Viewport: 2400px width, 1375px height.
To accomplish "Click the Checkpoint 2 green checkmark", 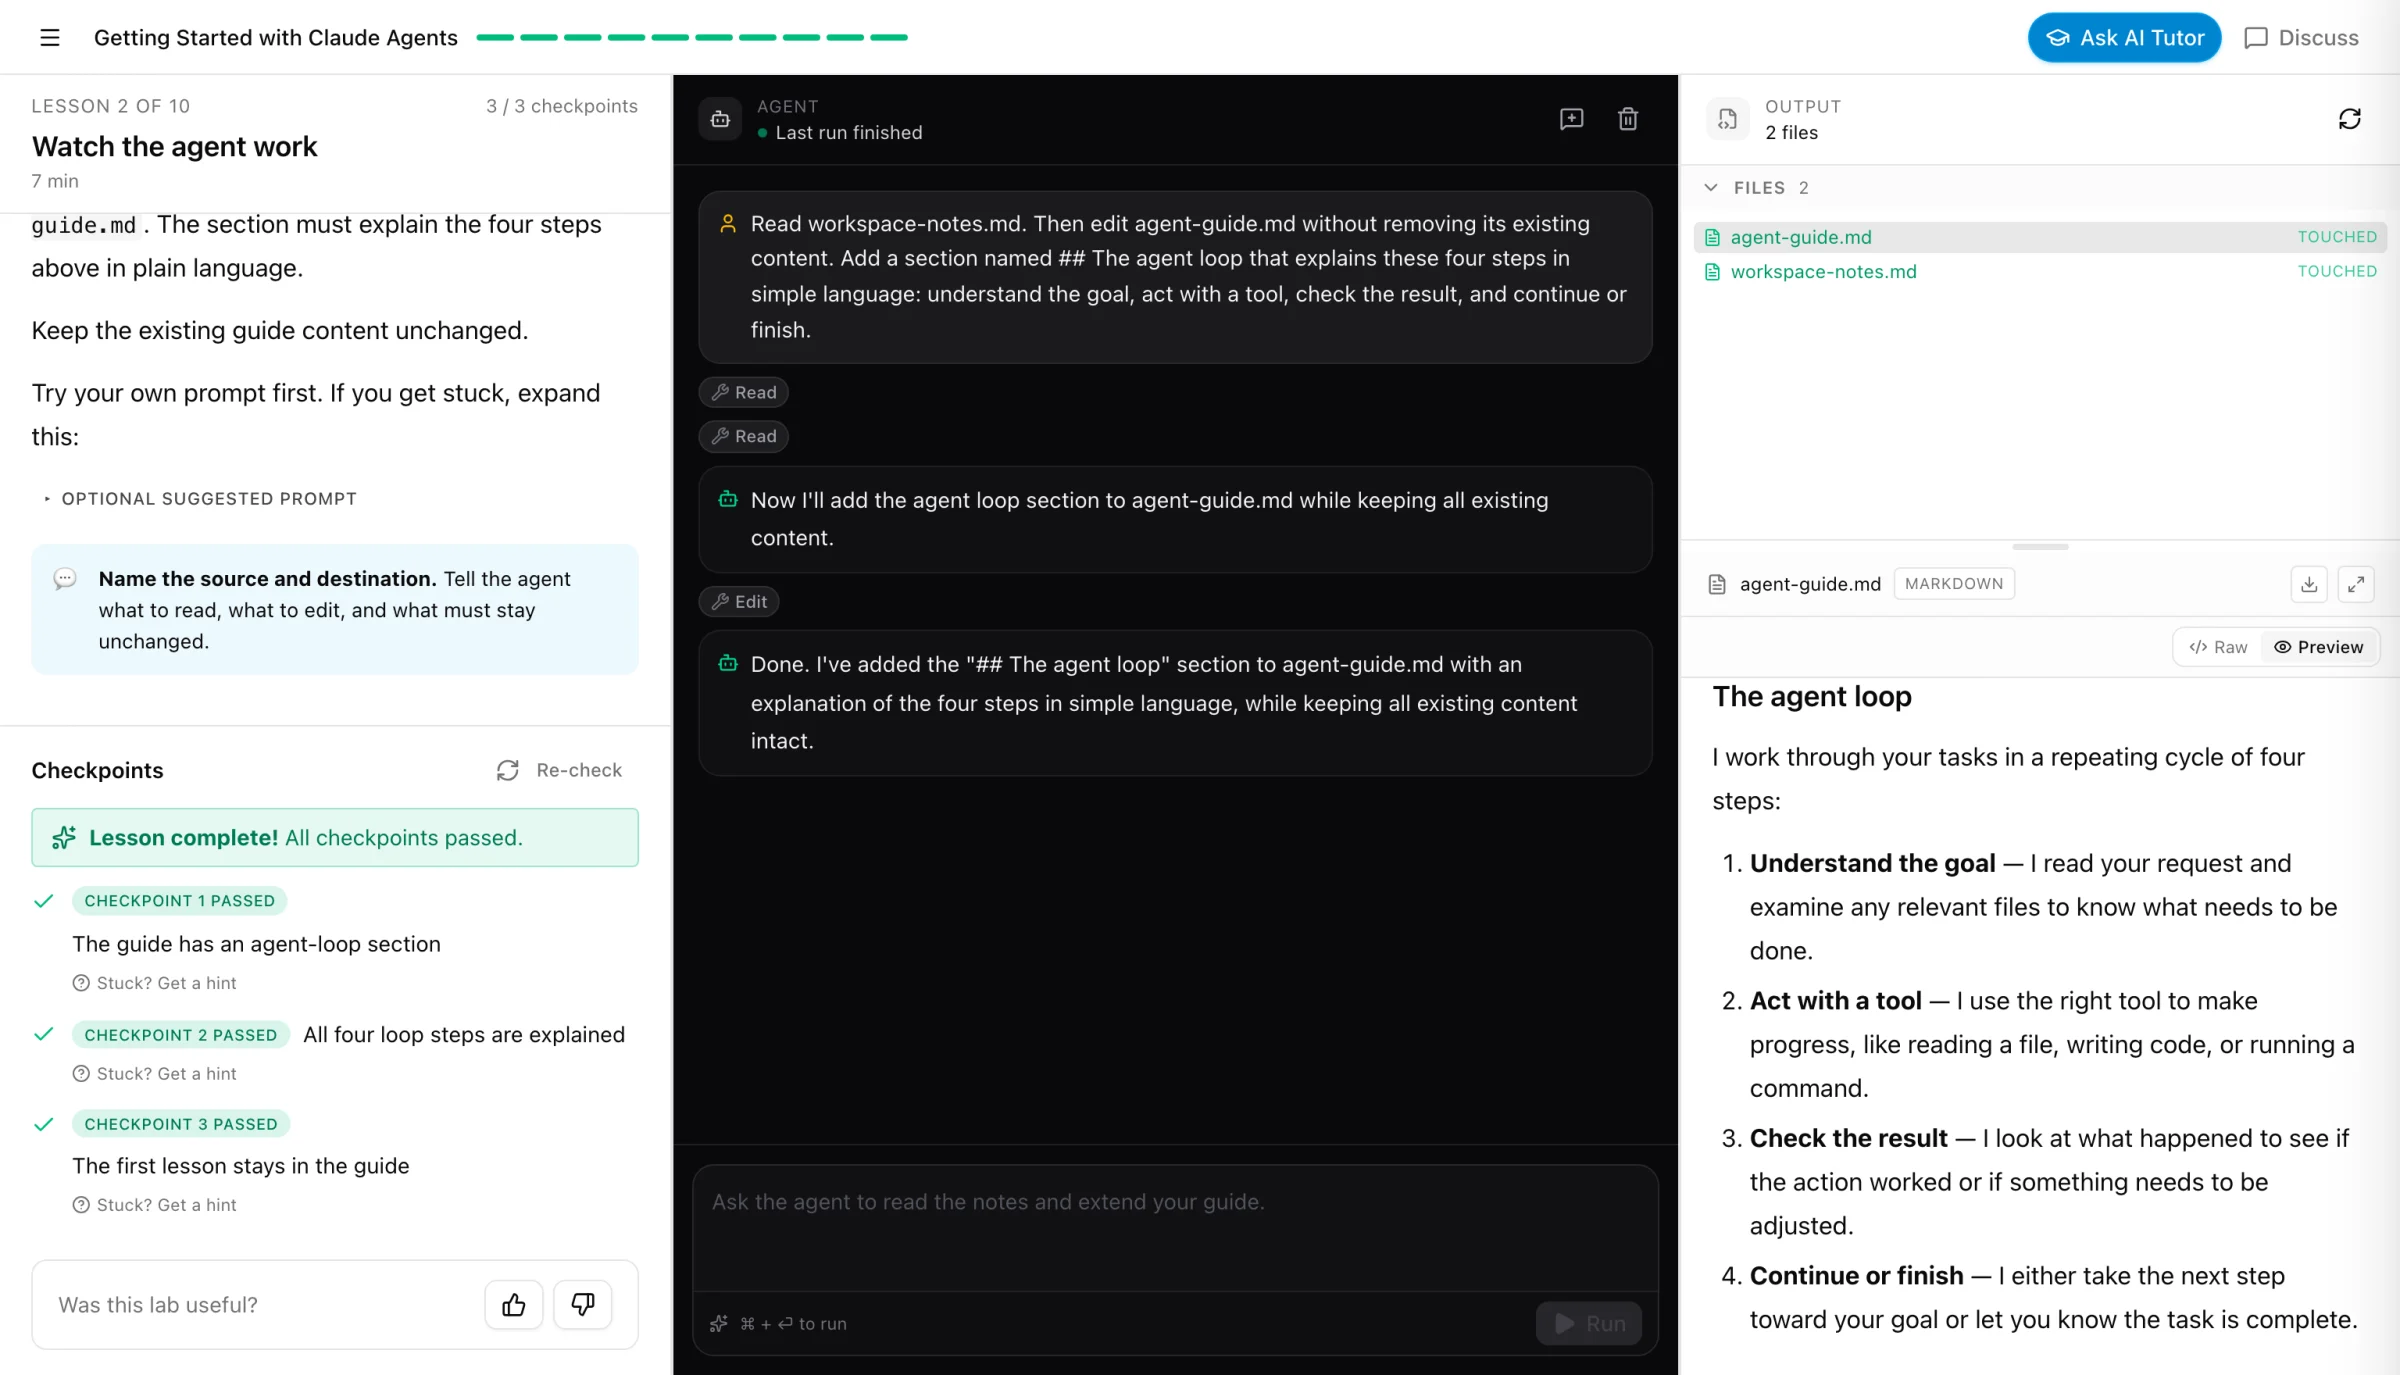I will click(43, 1034).
